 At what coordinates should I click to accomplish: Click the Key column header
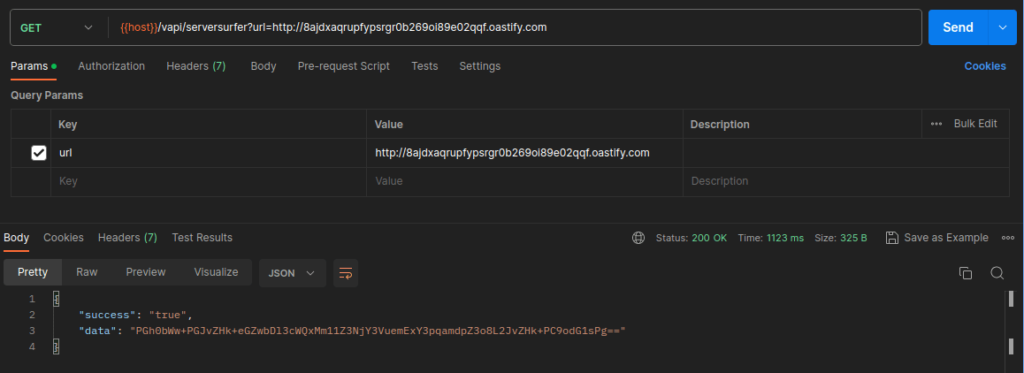click(x=68, y=124)
